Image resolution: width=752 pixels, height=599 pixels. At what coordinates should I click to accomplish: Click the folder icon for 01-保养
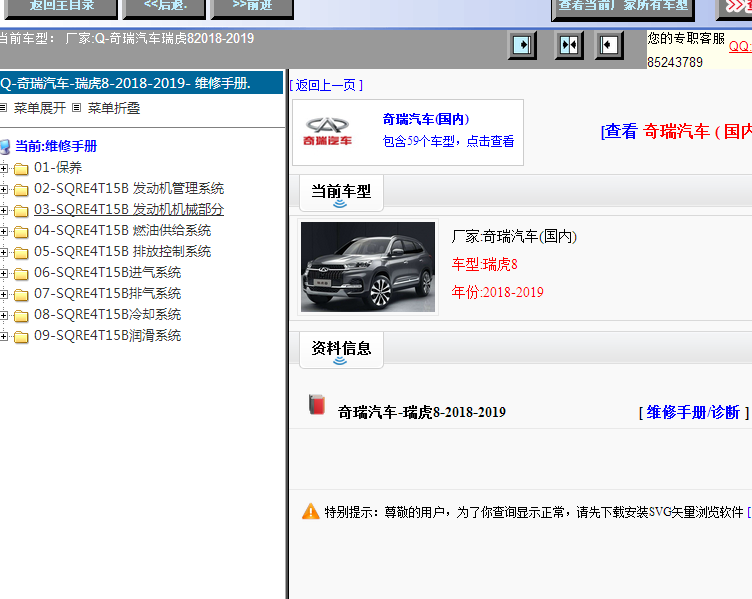[x=21, y=168]
